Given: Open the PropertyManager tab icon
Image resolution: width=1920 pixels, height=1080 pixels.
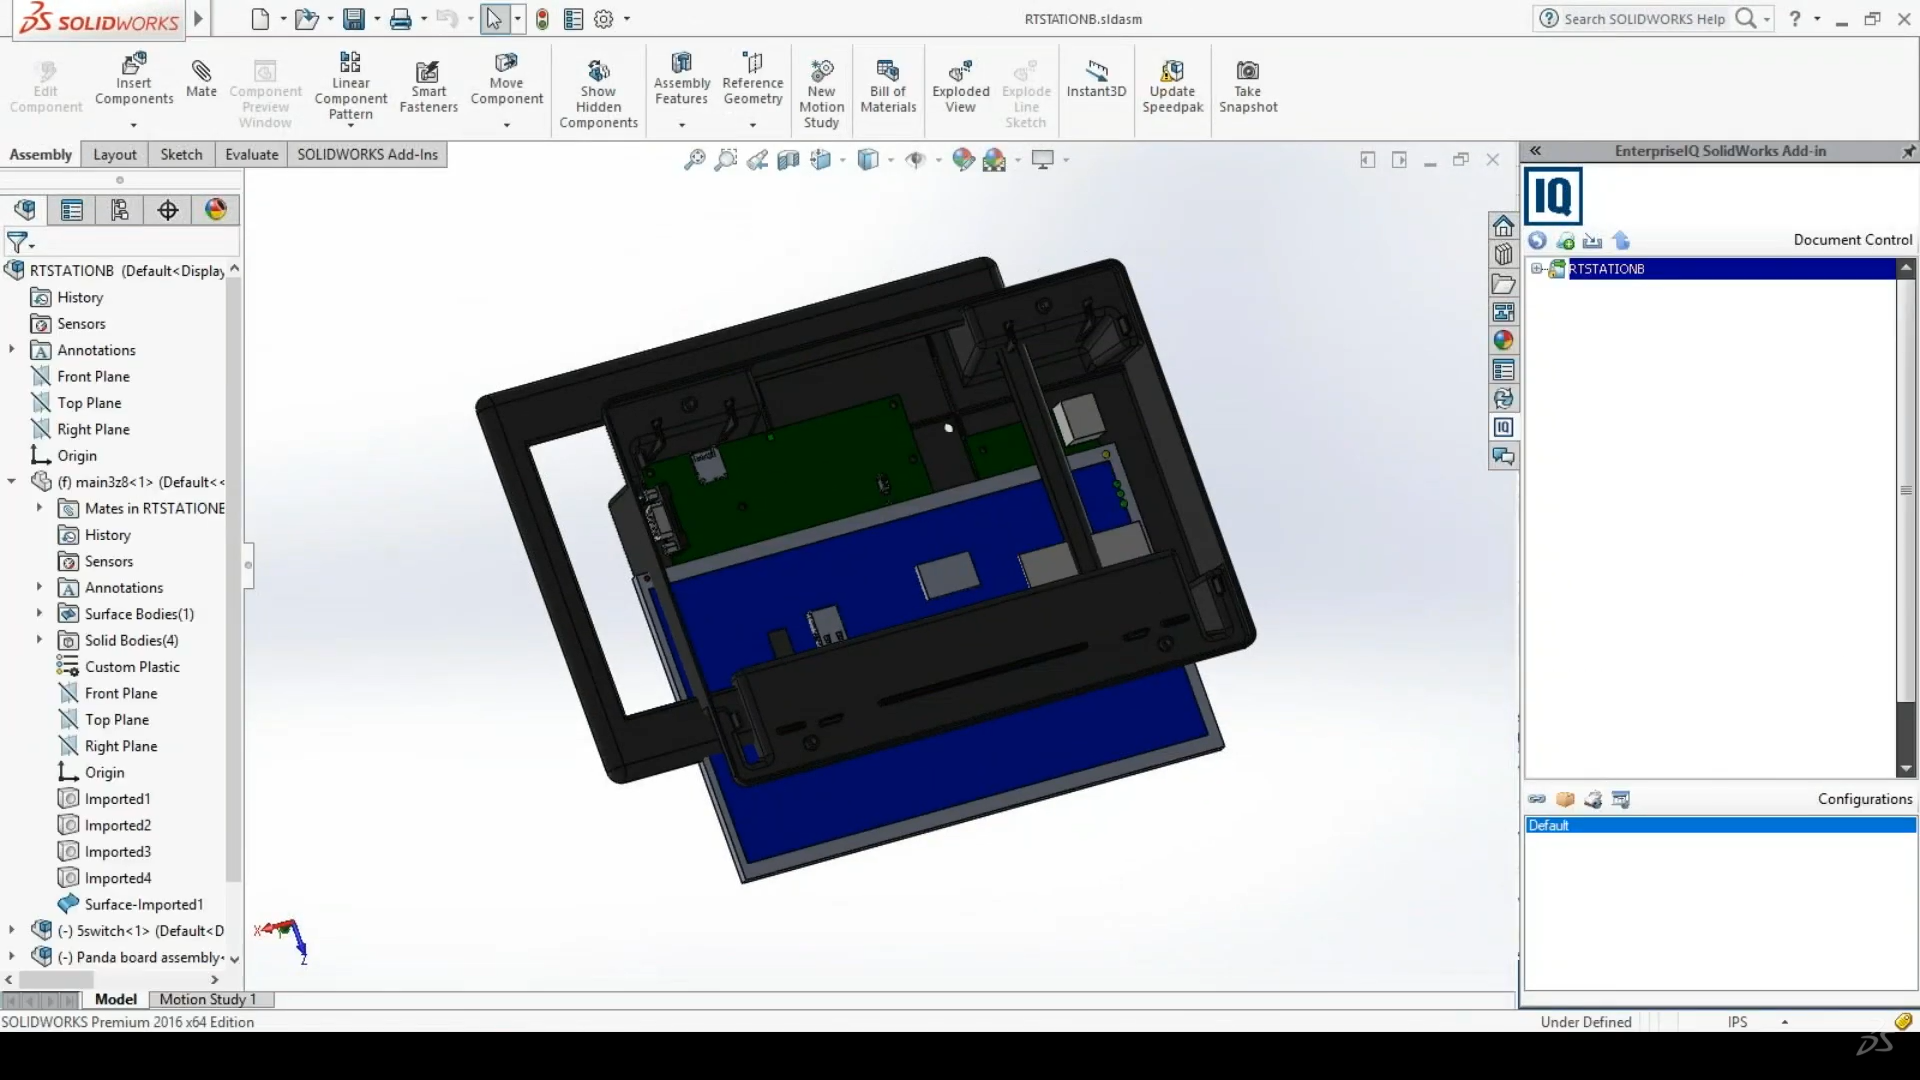Looking at the screenshot, I should pyautogui.click(x=72, y=210).
